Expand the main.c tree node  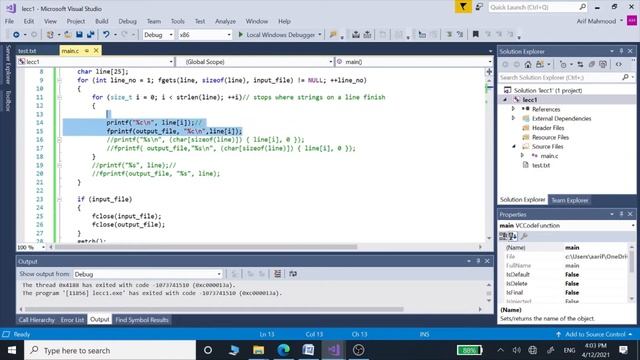(522, 156)
